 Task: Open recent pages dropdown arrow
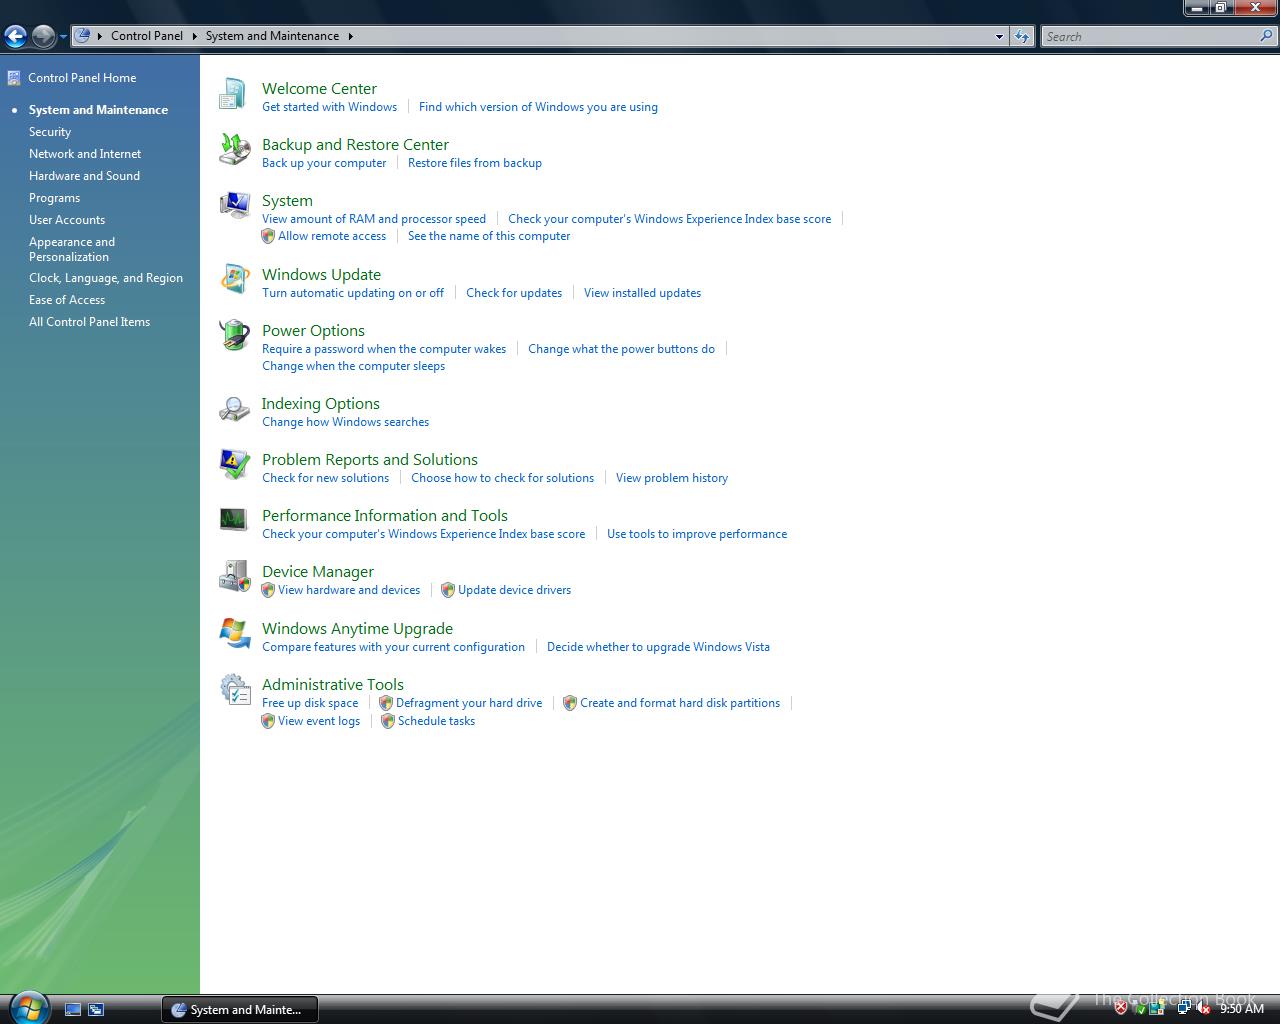(x=63, y=37)
